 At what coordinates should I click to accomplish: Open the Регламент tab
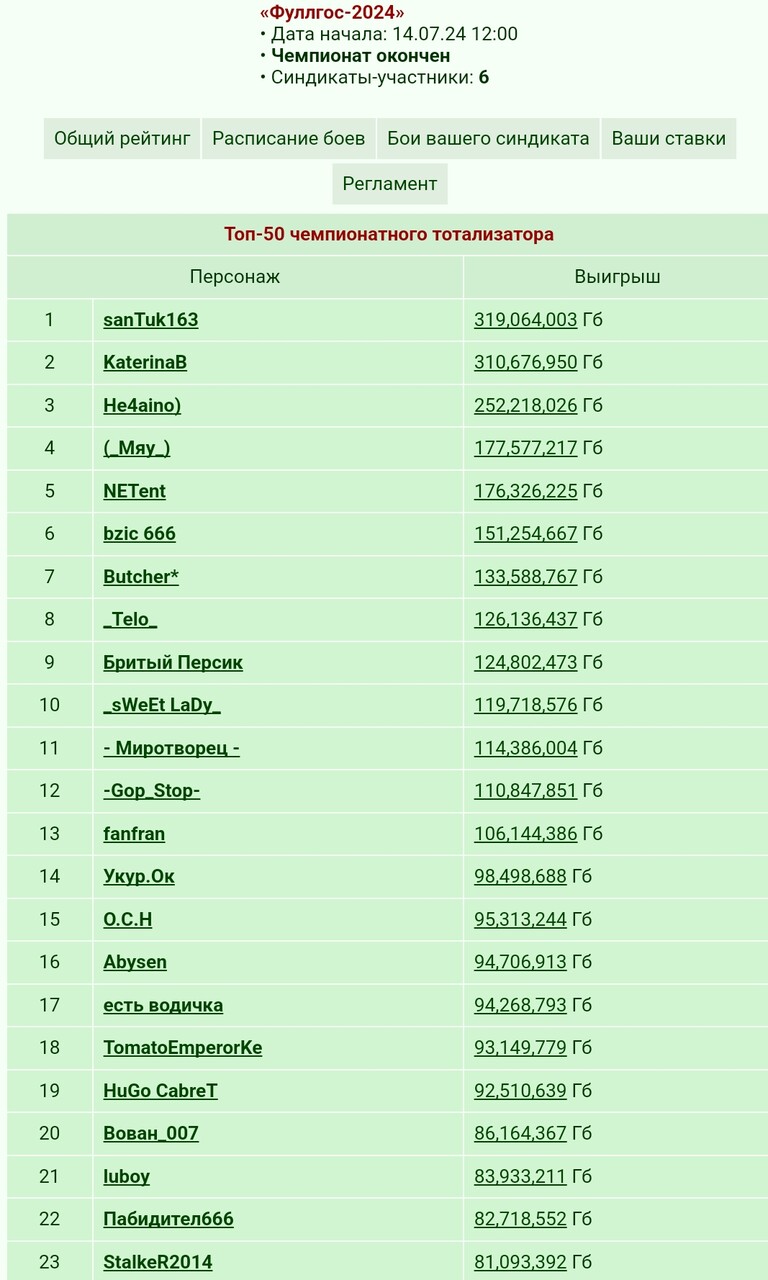coord(390,184)
